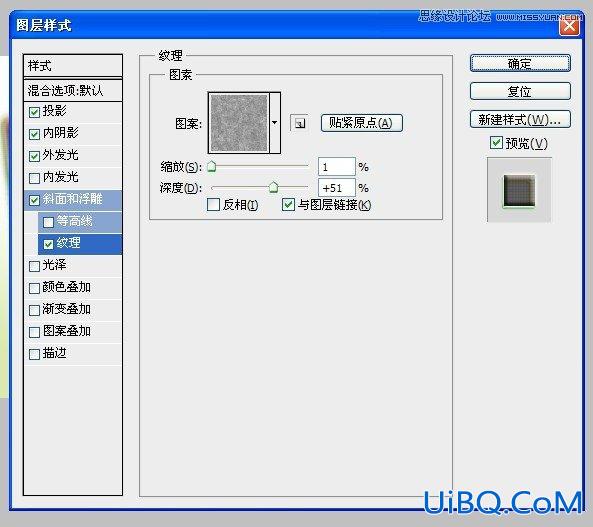
Task: Select the 纹理 sub-item label
Action: tap(68, 243)
